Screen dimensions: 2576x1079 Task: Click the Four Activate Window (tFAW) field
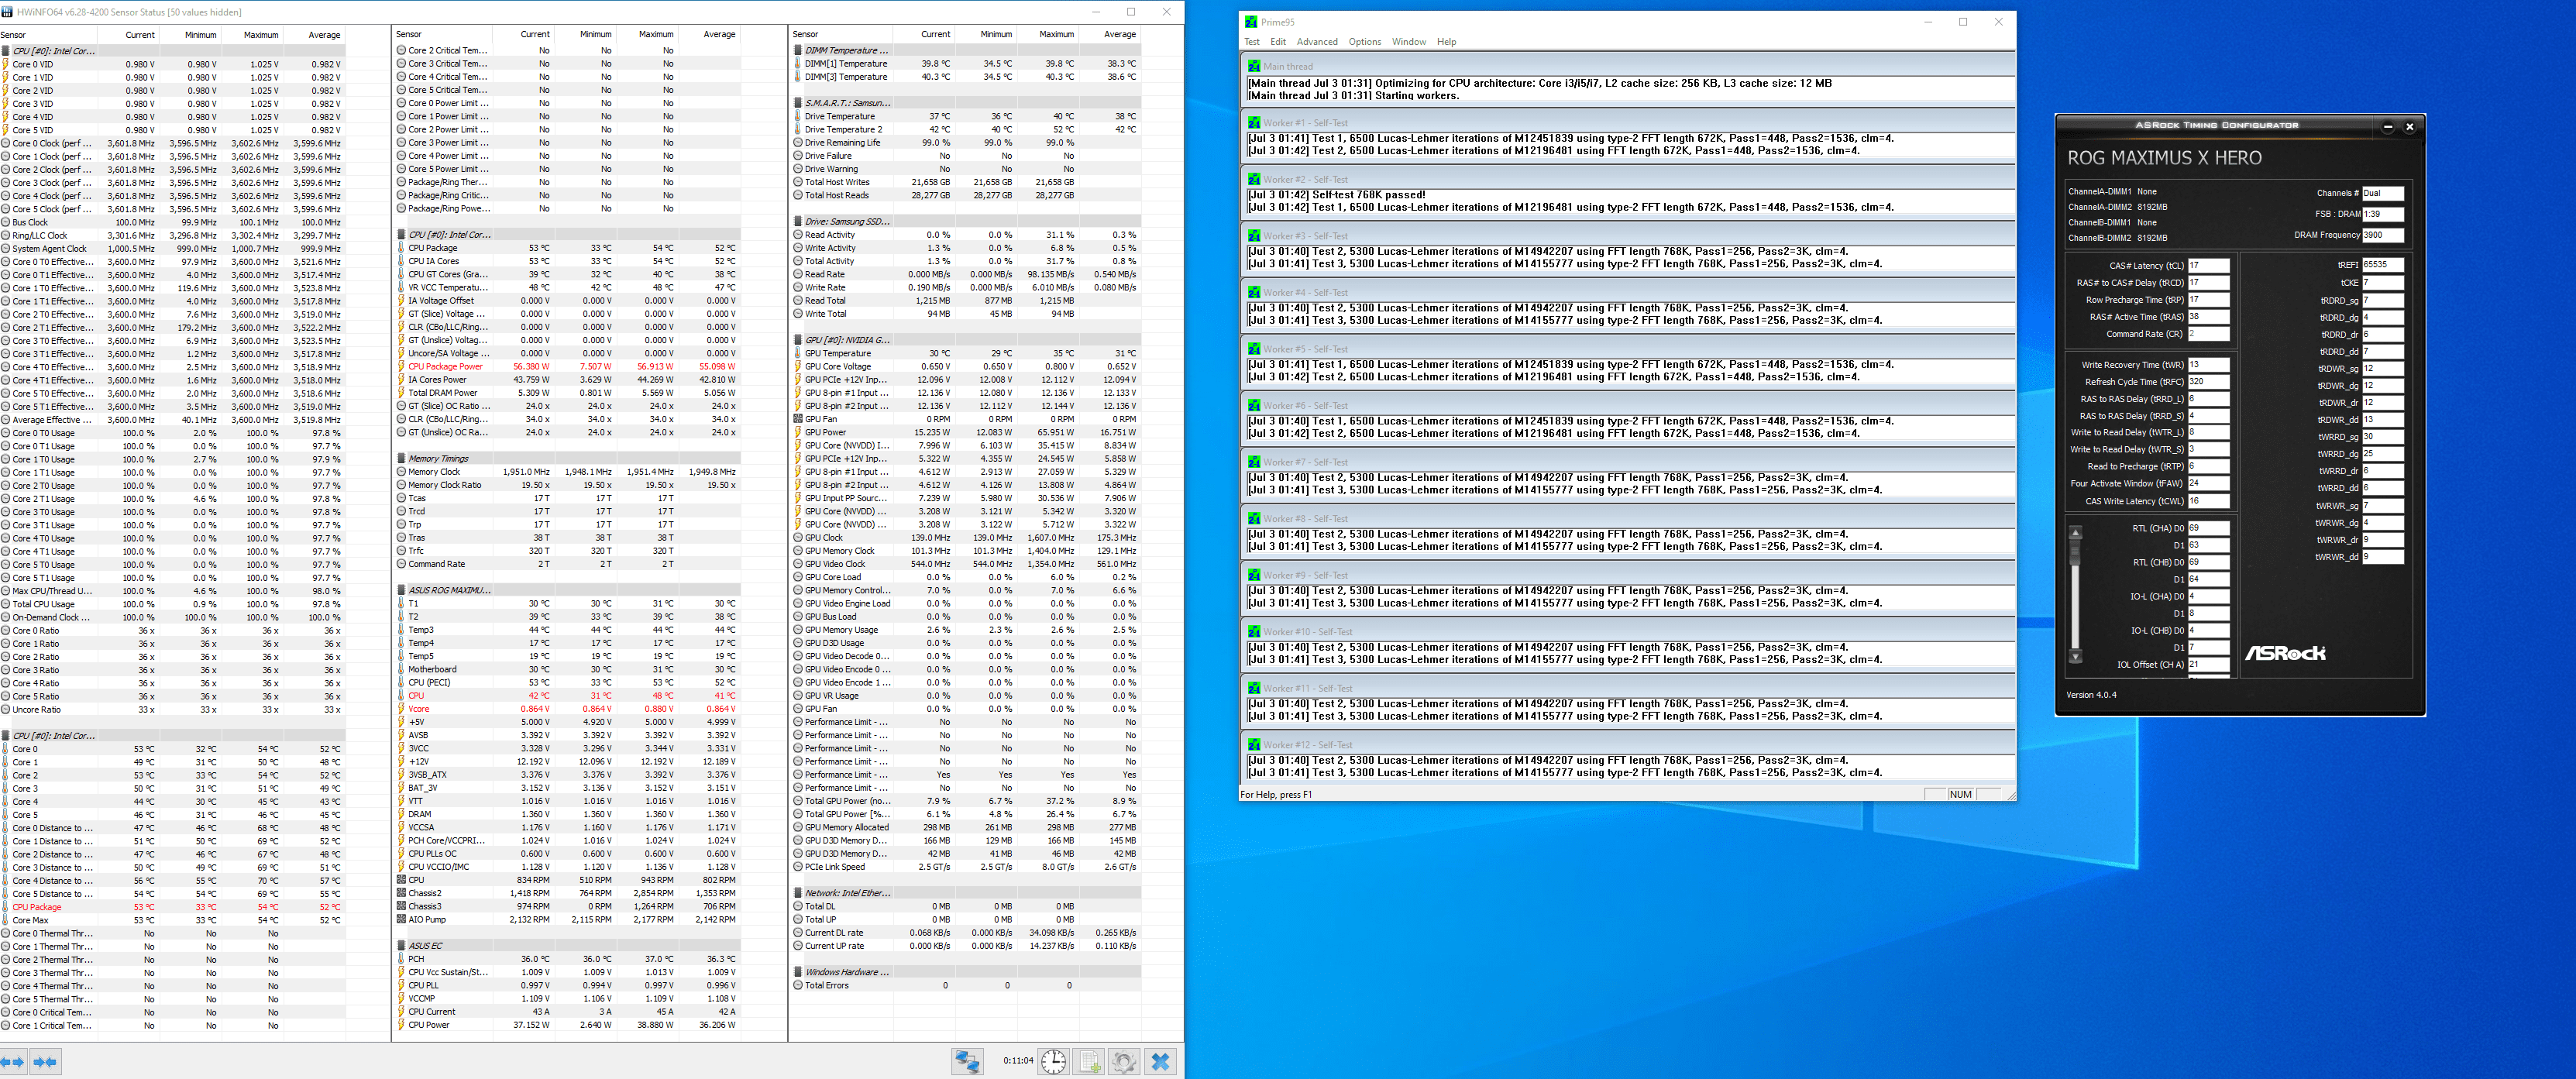coord(2208,484)
